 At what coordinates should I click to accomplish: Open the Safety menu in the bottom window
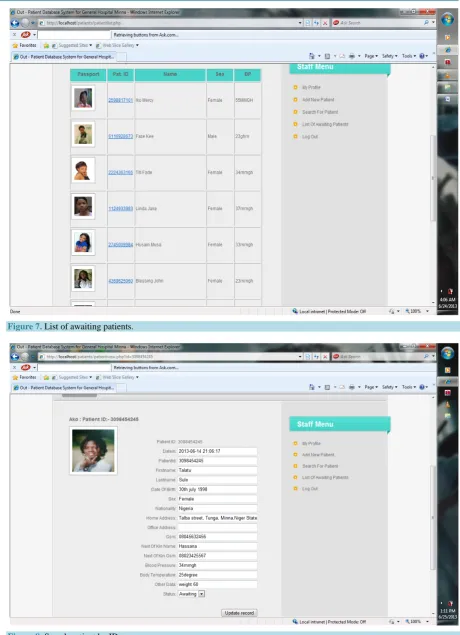[x=390, y=388]
